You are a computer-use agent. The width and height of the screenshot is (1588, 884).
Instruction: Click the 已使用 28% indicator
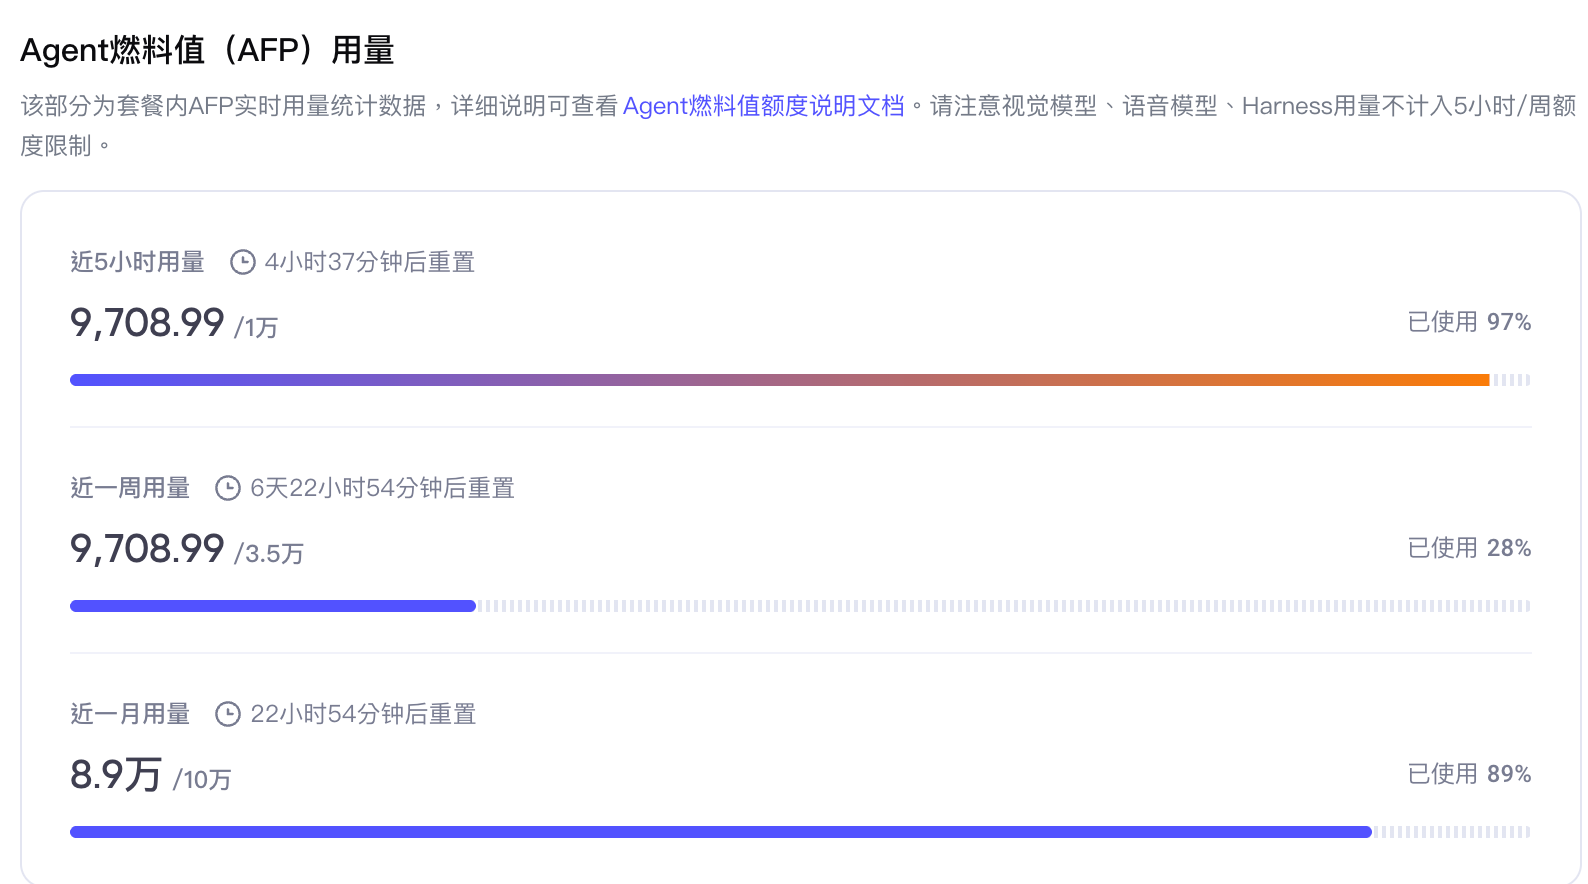[x=1469, y=548]
